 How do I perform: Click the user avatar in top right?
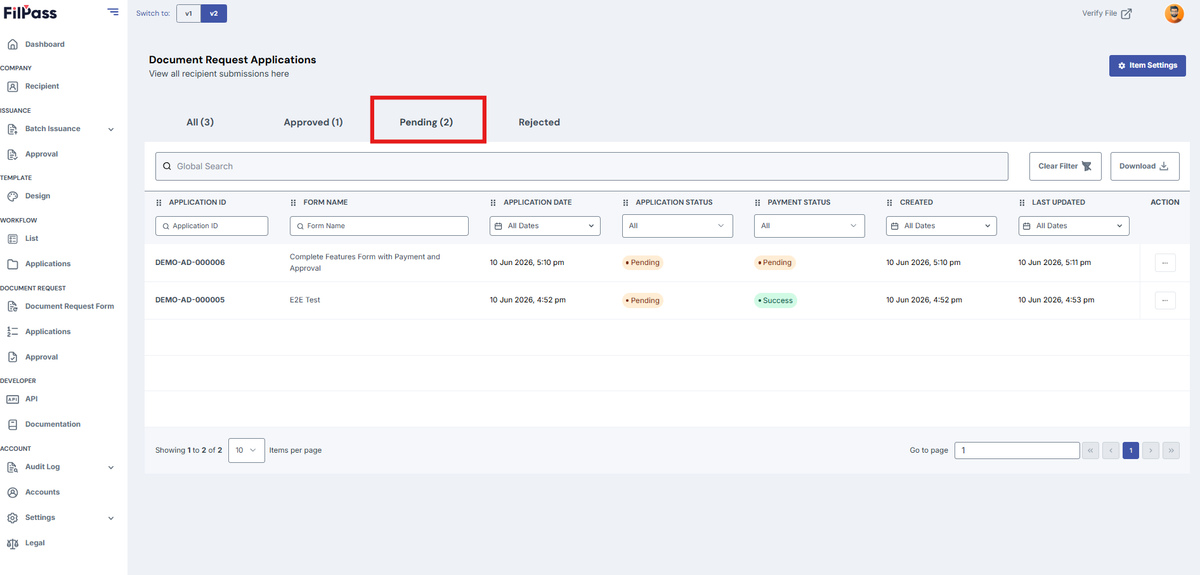point(1174,13)
